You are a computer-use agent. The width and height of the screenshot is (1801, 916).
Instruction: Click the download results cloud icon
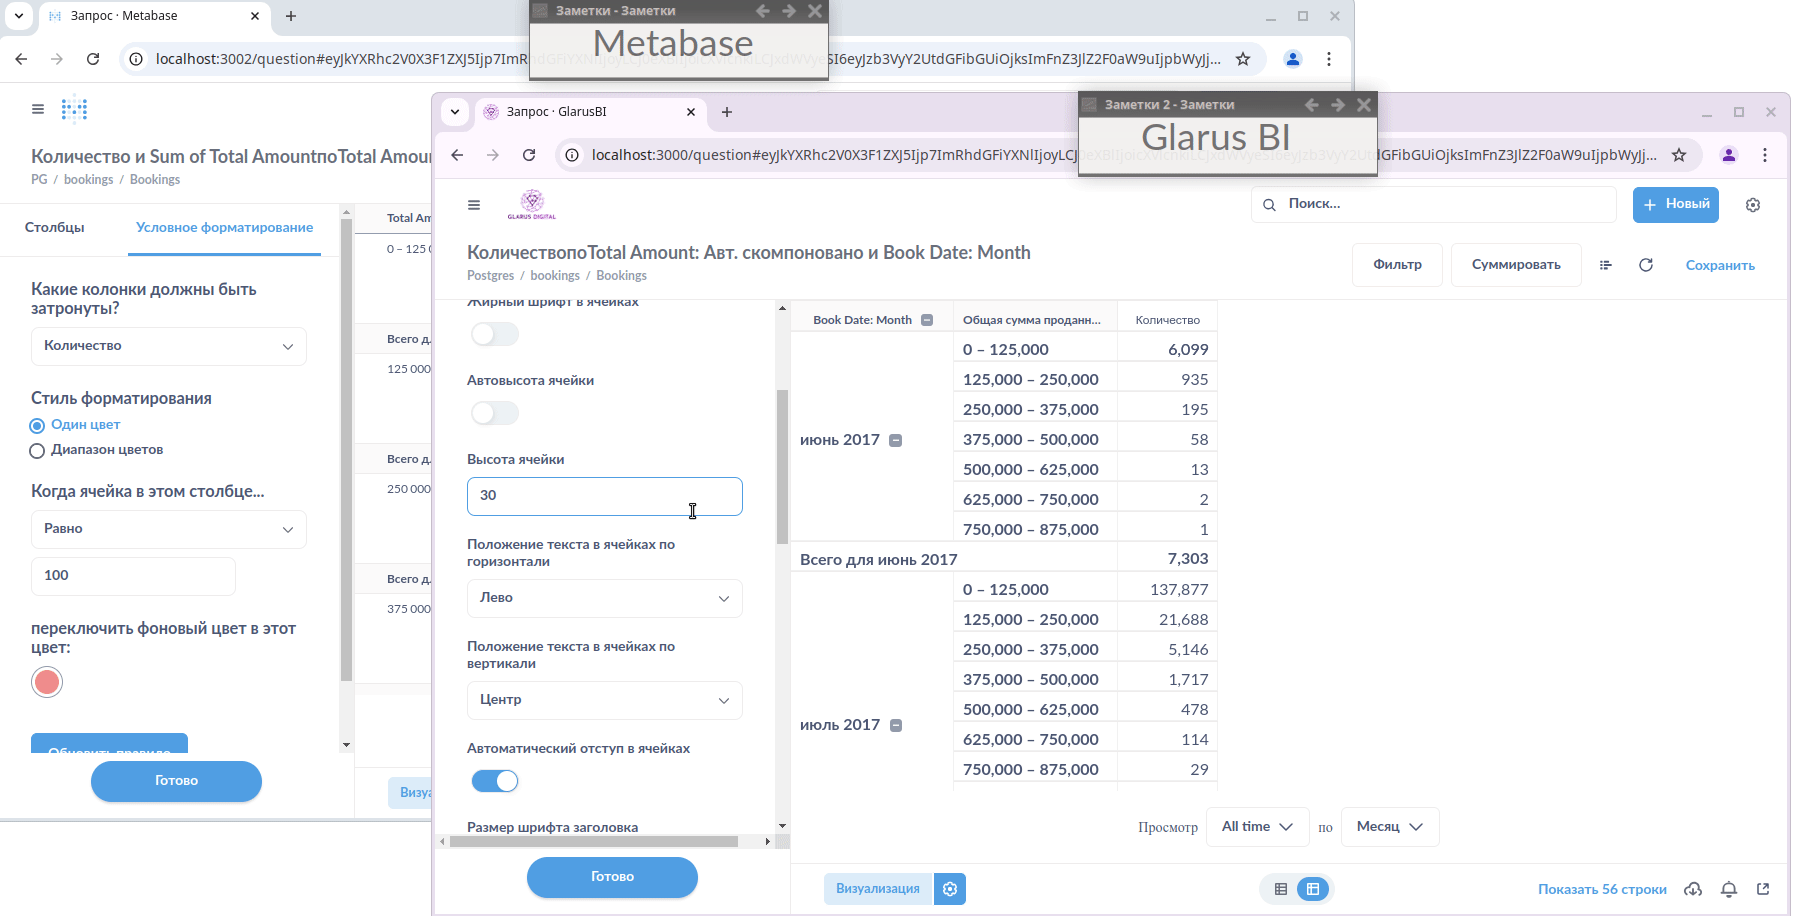1693,889
